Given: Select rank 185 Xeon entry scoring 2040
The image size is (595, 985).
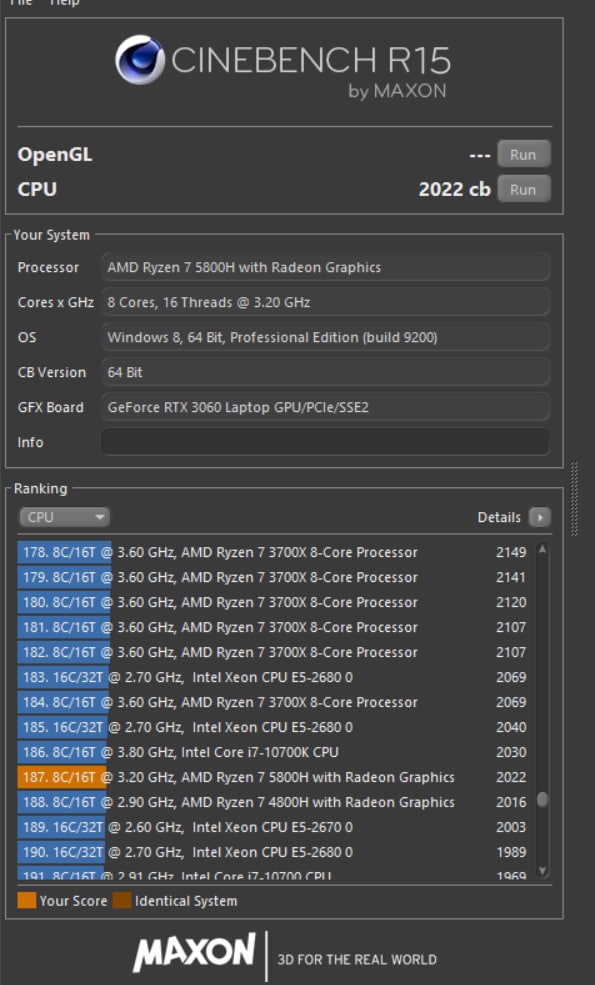Looking at the screenshot, I should tap(272, 727).
